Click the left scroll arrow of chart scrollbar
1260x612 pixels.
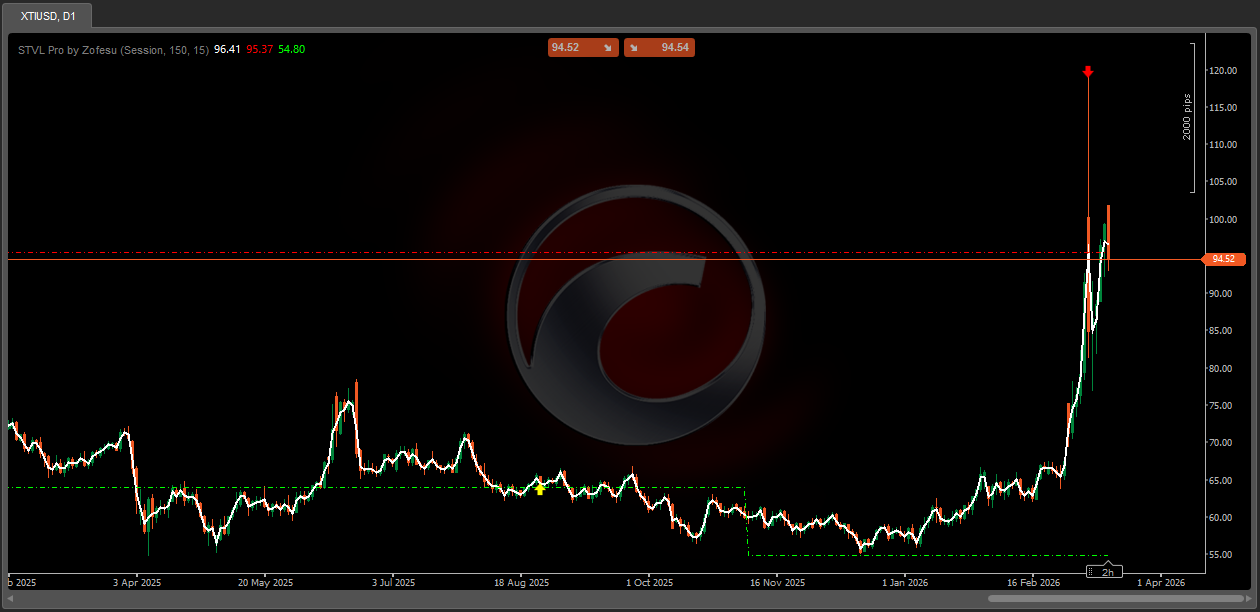(x=11, y=598)
